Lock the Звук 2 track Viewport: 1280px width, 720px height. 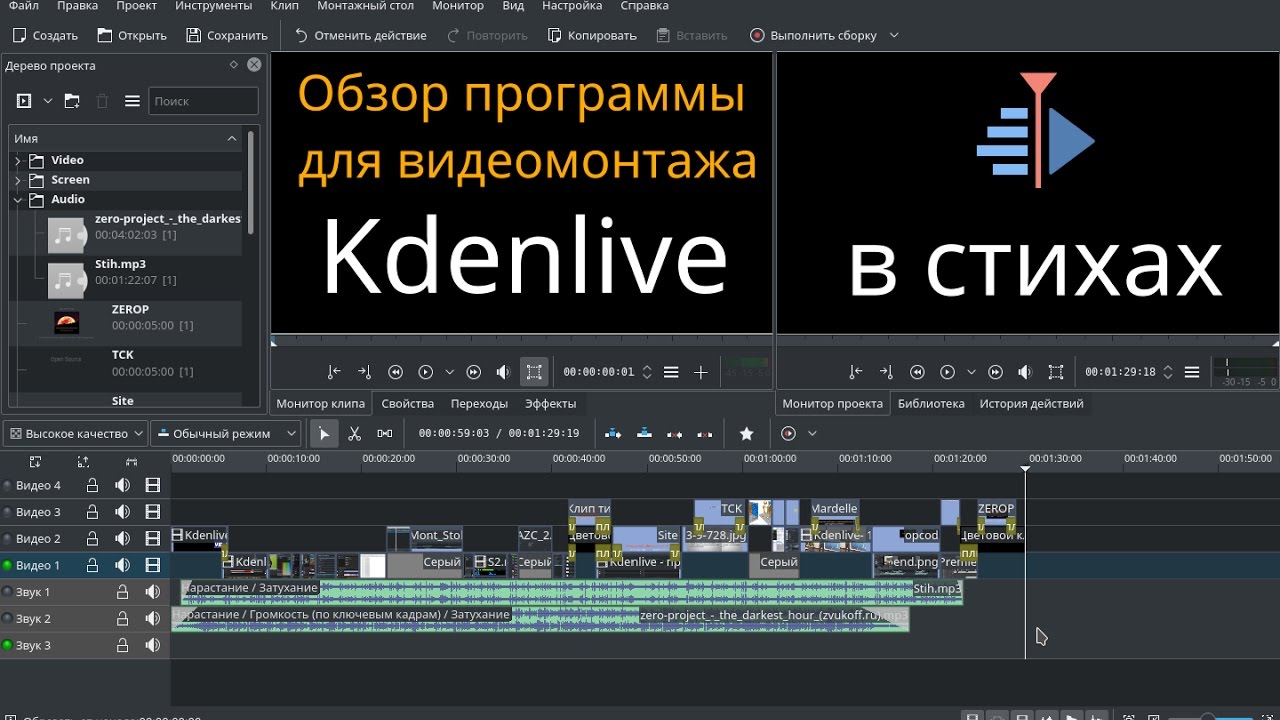pyautogui.click(x=122, y=619)
